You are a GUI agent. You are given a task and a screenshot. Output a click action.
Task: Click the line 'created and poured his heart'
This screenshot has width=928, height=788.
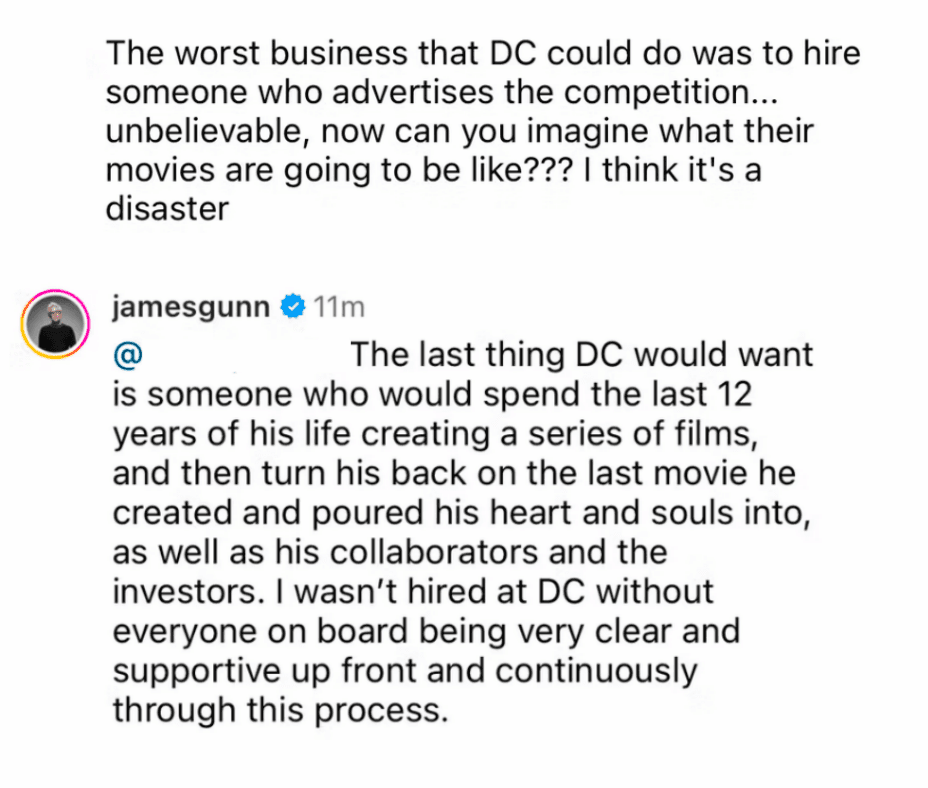[x=462, y=513]
